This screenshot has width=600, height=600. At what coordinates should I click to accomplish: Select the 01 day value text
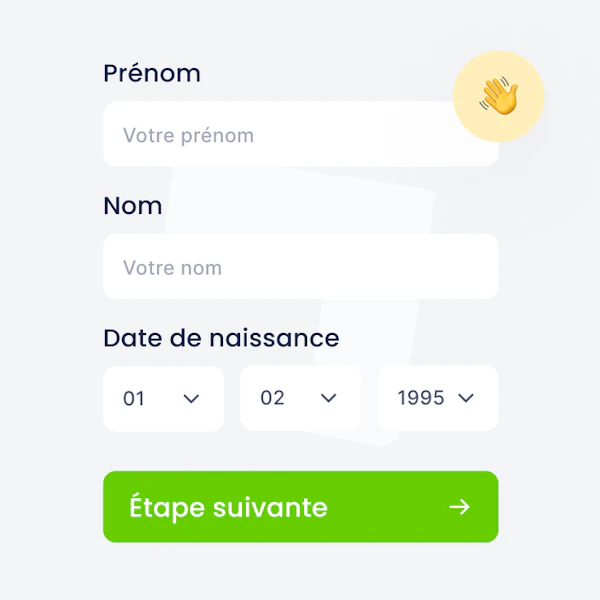pos(134,398)
